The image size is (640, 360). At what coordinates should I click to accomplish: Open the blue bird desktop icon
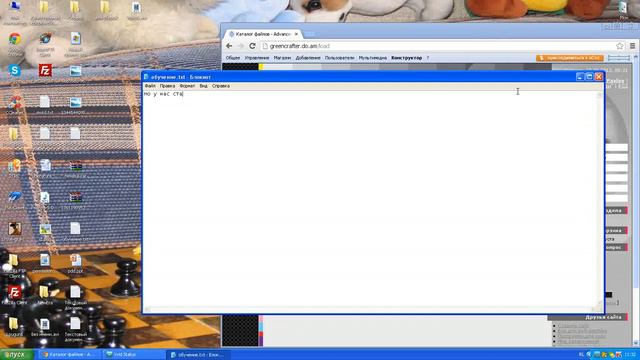click(x=15, y=197)
